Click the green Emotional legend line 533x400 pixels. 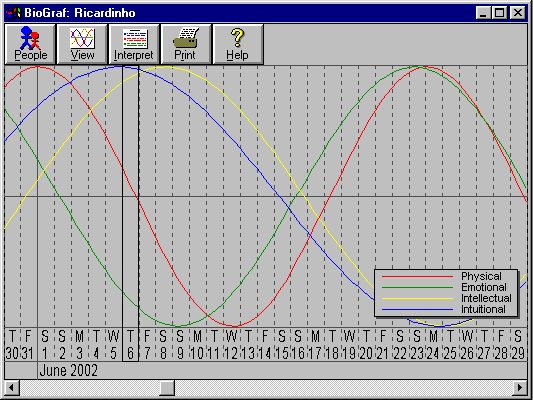[x=417, y=288]
